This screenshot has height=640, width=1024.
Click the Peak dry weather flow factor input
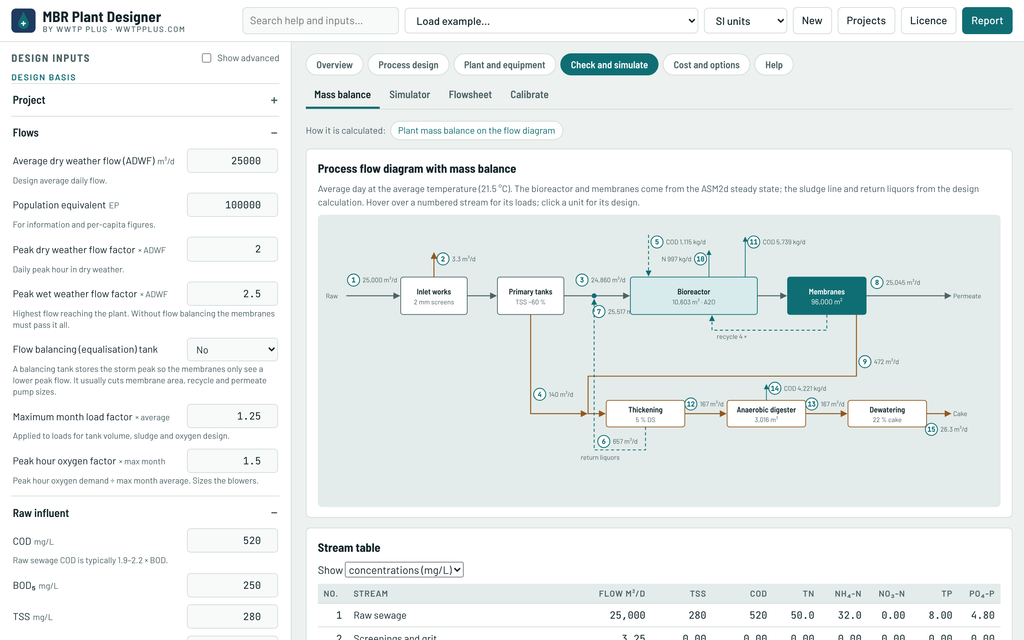click(x=232, y=249)
